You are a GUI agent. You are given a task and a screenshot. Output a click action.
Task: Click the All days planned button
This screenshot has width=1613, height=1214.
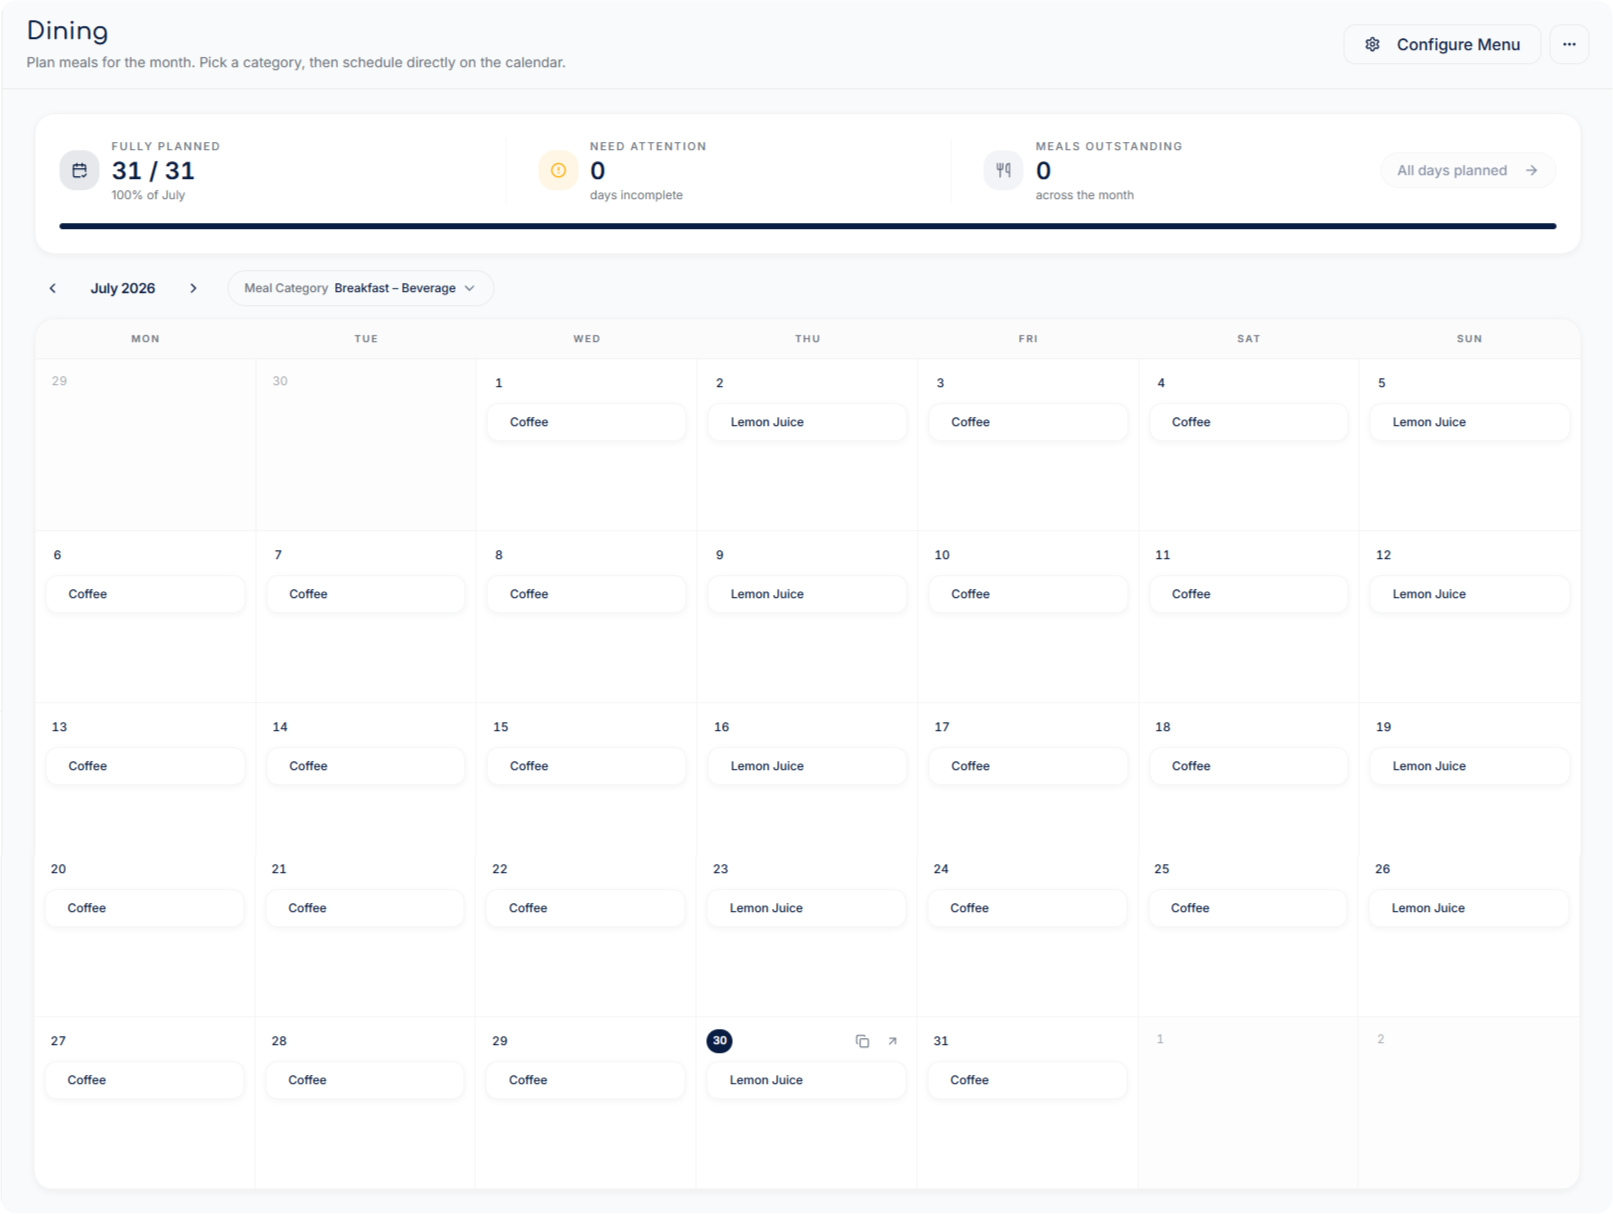(x=1467, y=170)
